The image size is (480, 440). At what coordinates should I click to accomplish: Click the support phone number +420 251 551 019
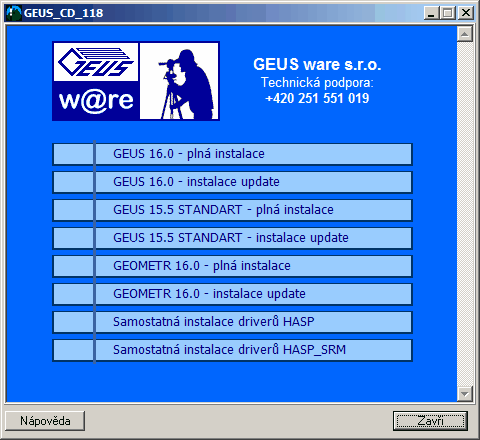[317, 98]
